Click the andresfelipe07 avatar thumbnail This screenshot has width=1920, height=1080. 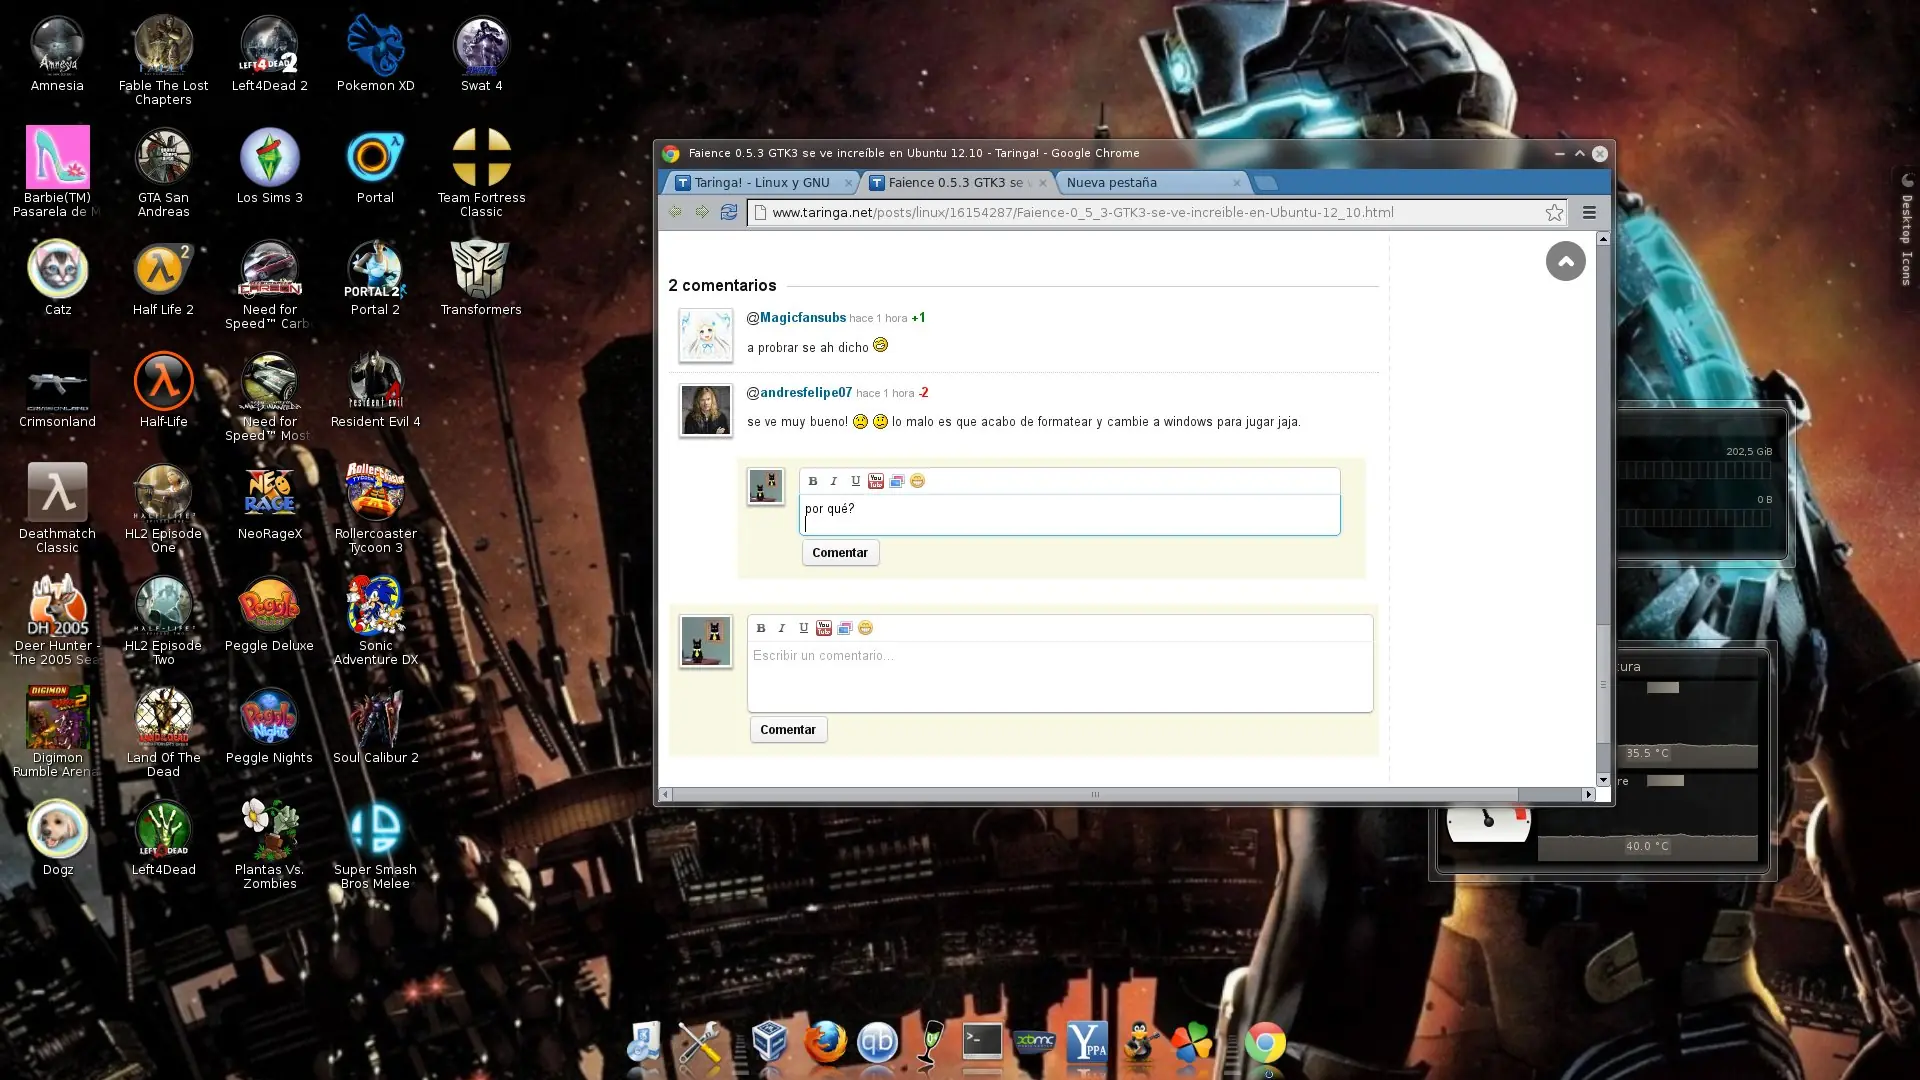coord(706,410)
